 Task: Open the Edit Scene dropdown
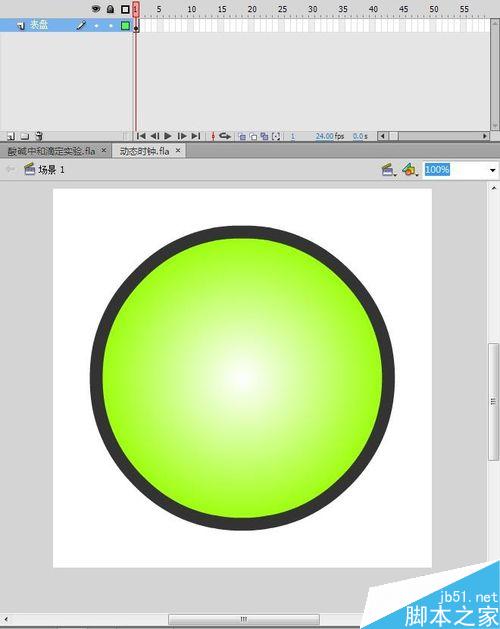click(x=389, y=170)
